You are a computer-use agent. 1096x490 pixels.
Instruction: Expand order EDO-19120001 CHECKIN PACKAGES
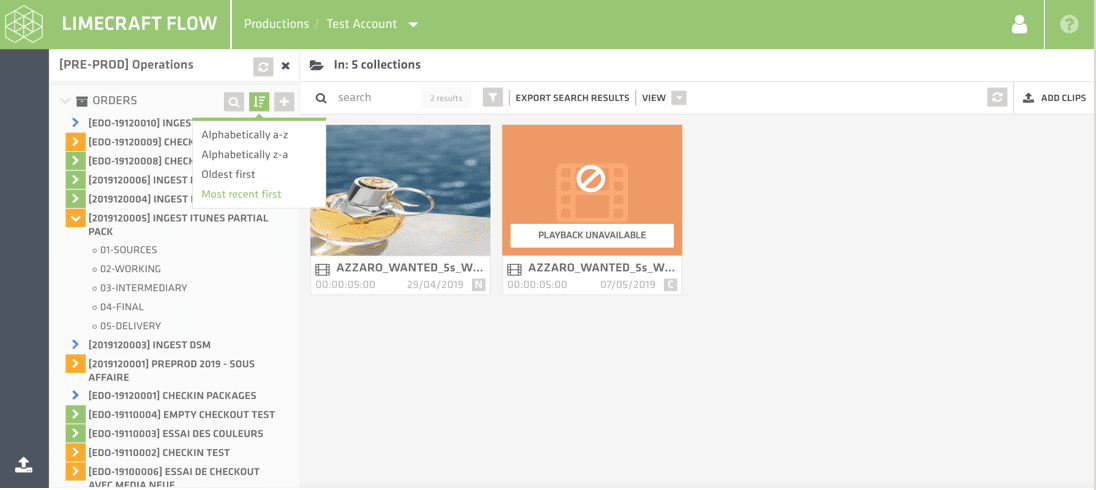[x=75, y=396]
